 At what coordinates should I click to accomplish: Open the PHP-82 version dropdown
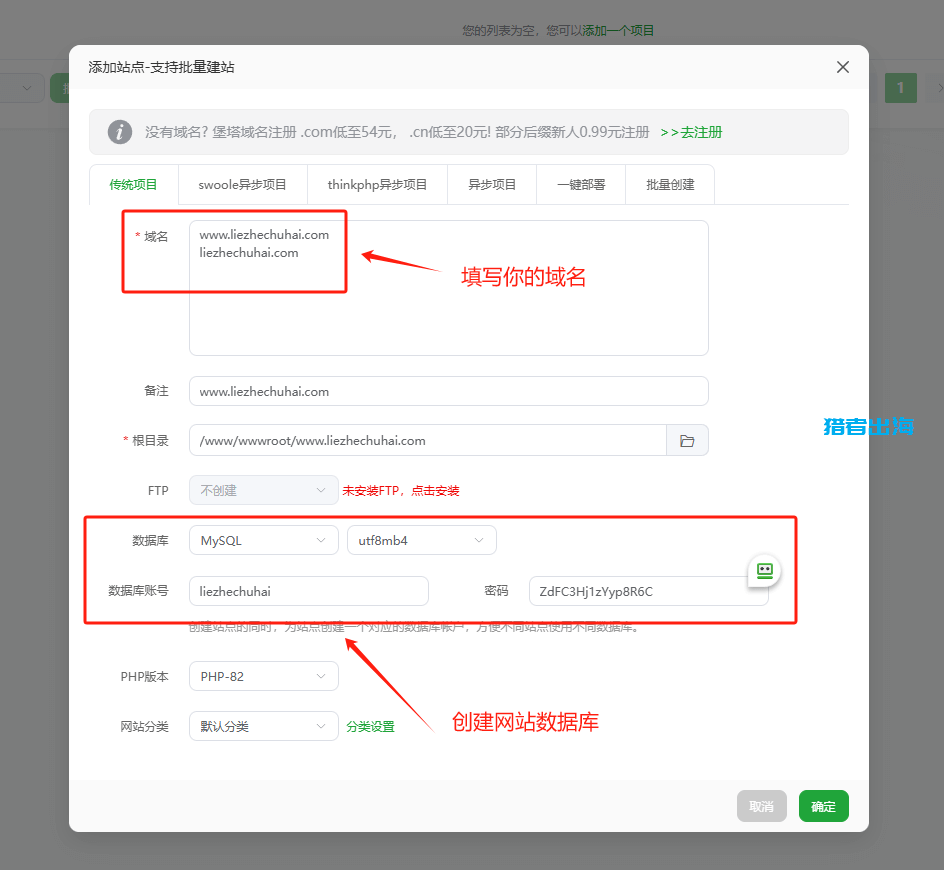[263, 677]
